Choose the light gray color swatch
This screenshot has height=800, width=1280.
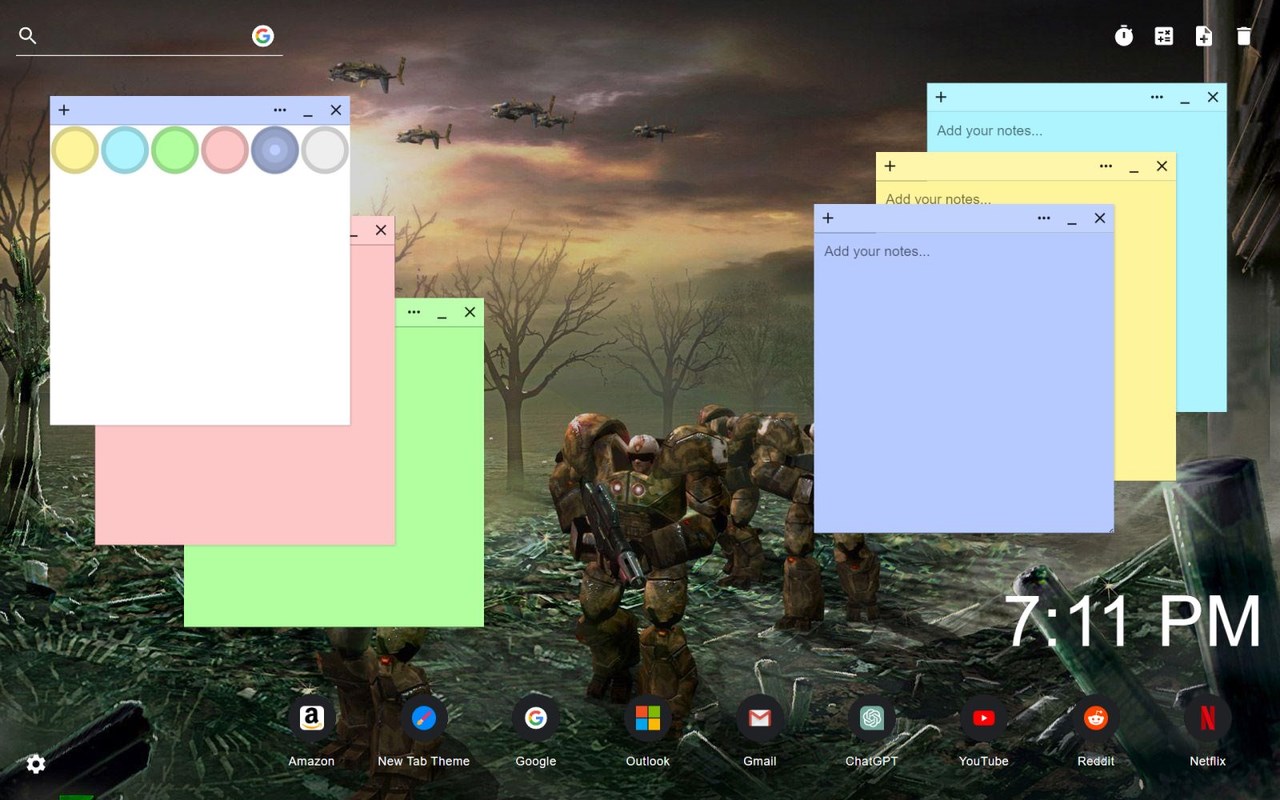pos(325,150)
